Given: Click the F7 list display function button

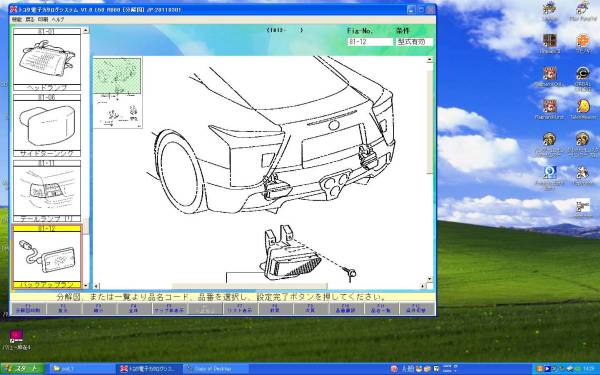Looking at the screenshot, I should (x=240, y=309).
